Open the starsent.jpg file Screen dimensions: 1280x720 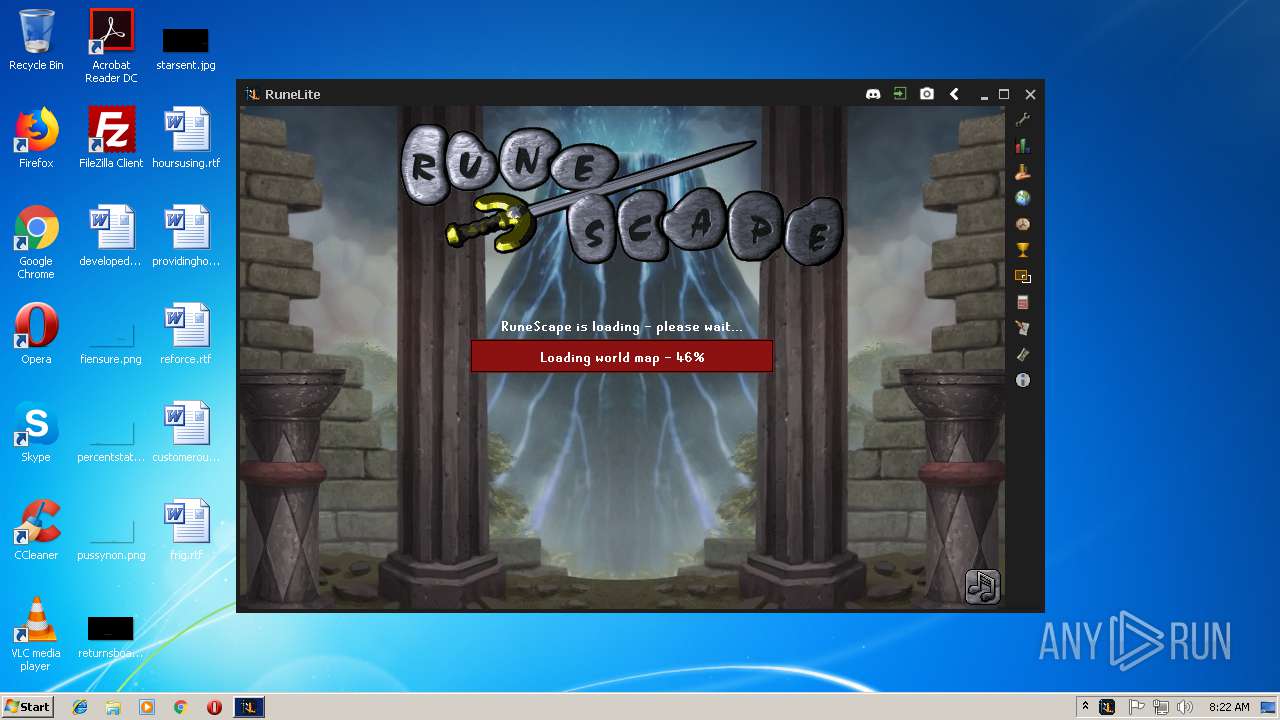(x=186, y=48)
